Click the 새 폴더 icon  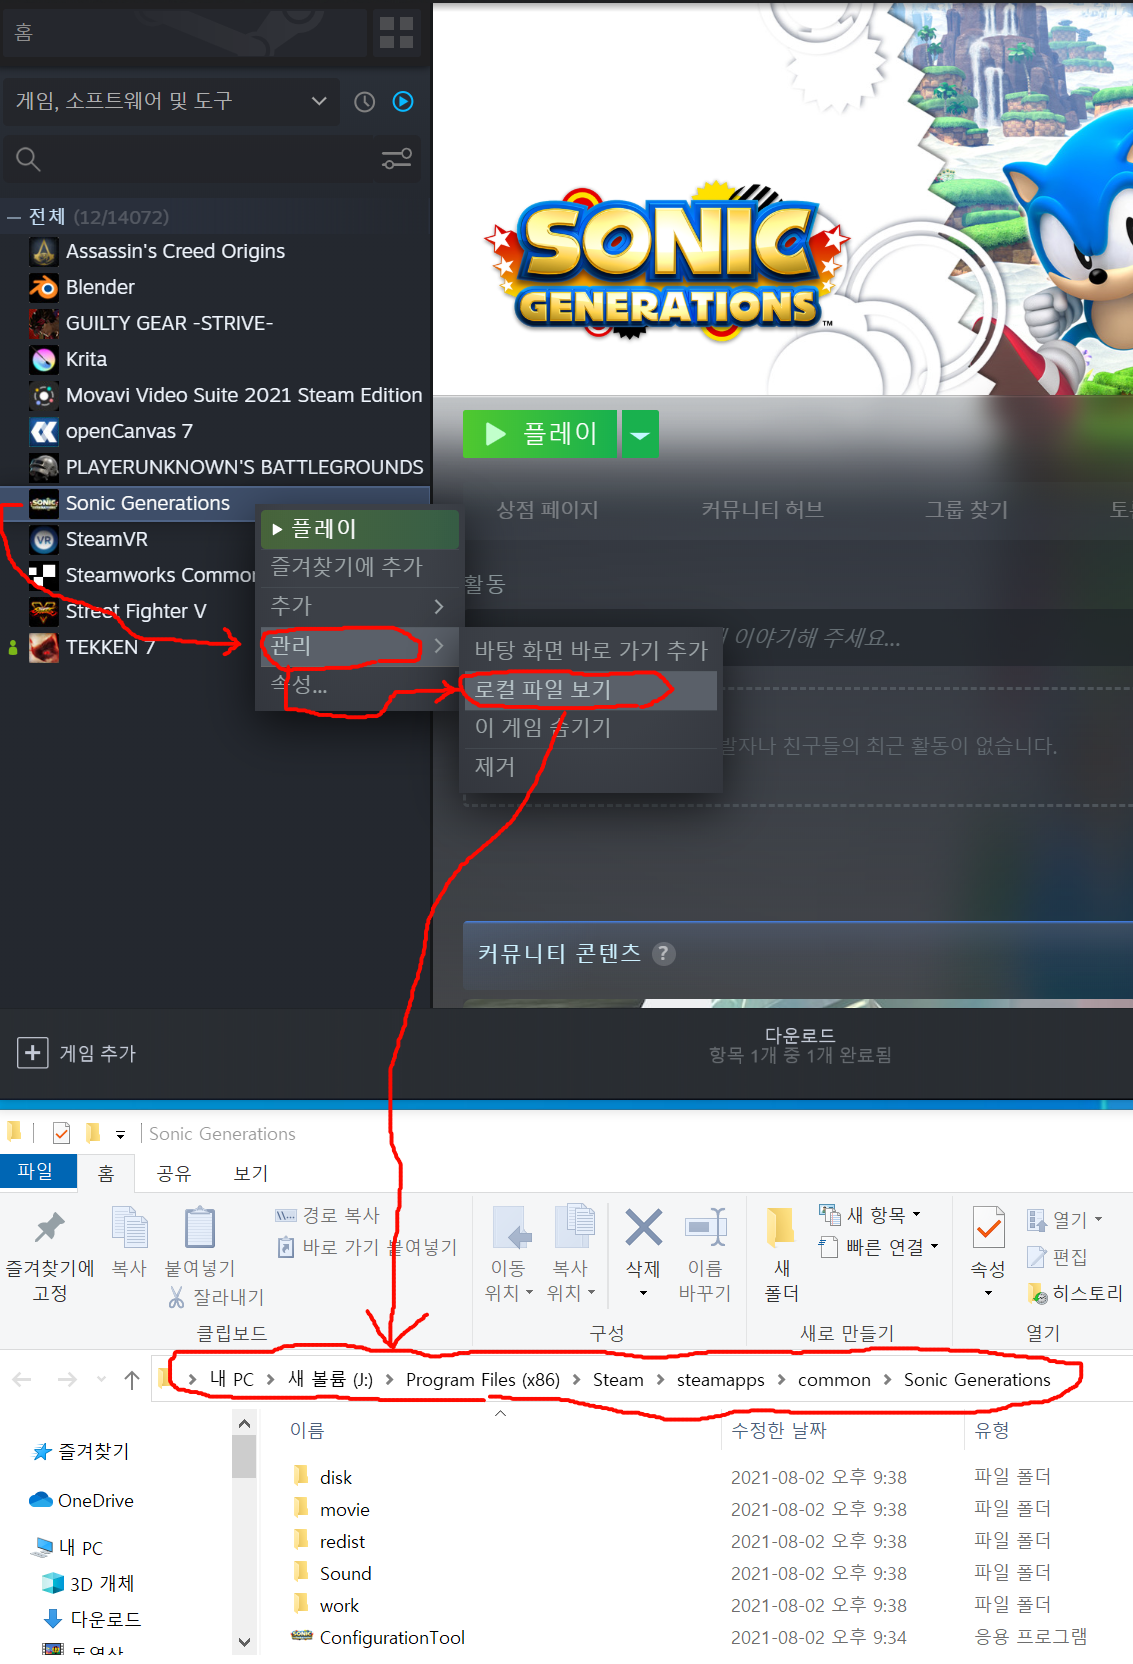point(781,1227)
